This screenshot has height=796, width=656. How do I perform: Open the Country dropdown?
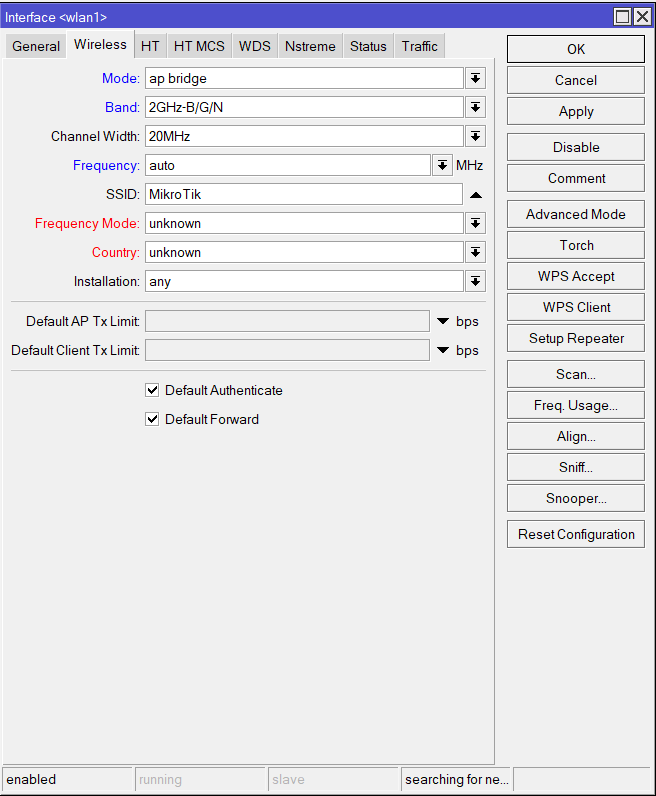pyautogui.click(x=476, y=252)
